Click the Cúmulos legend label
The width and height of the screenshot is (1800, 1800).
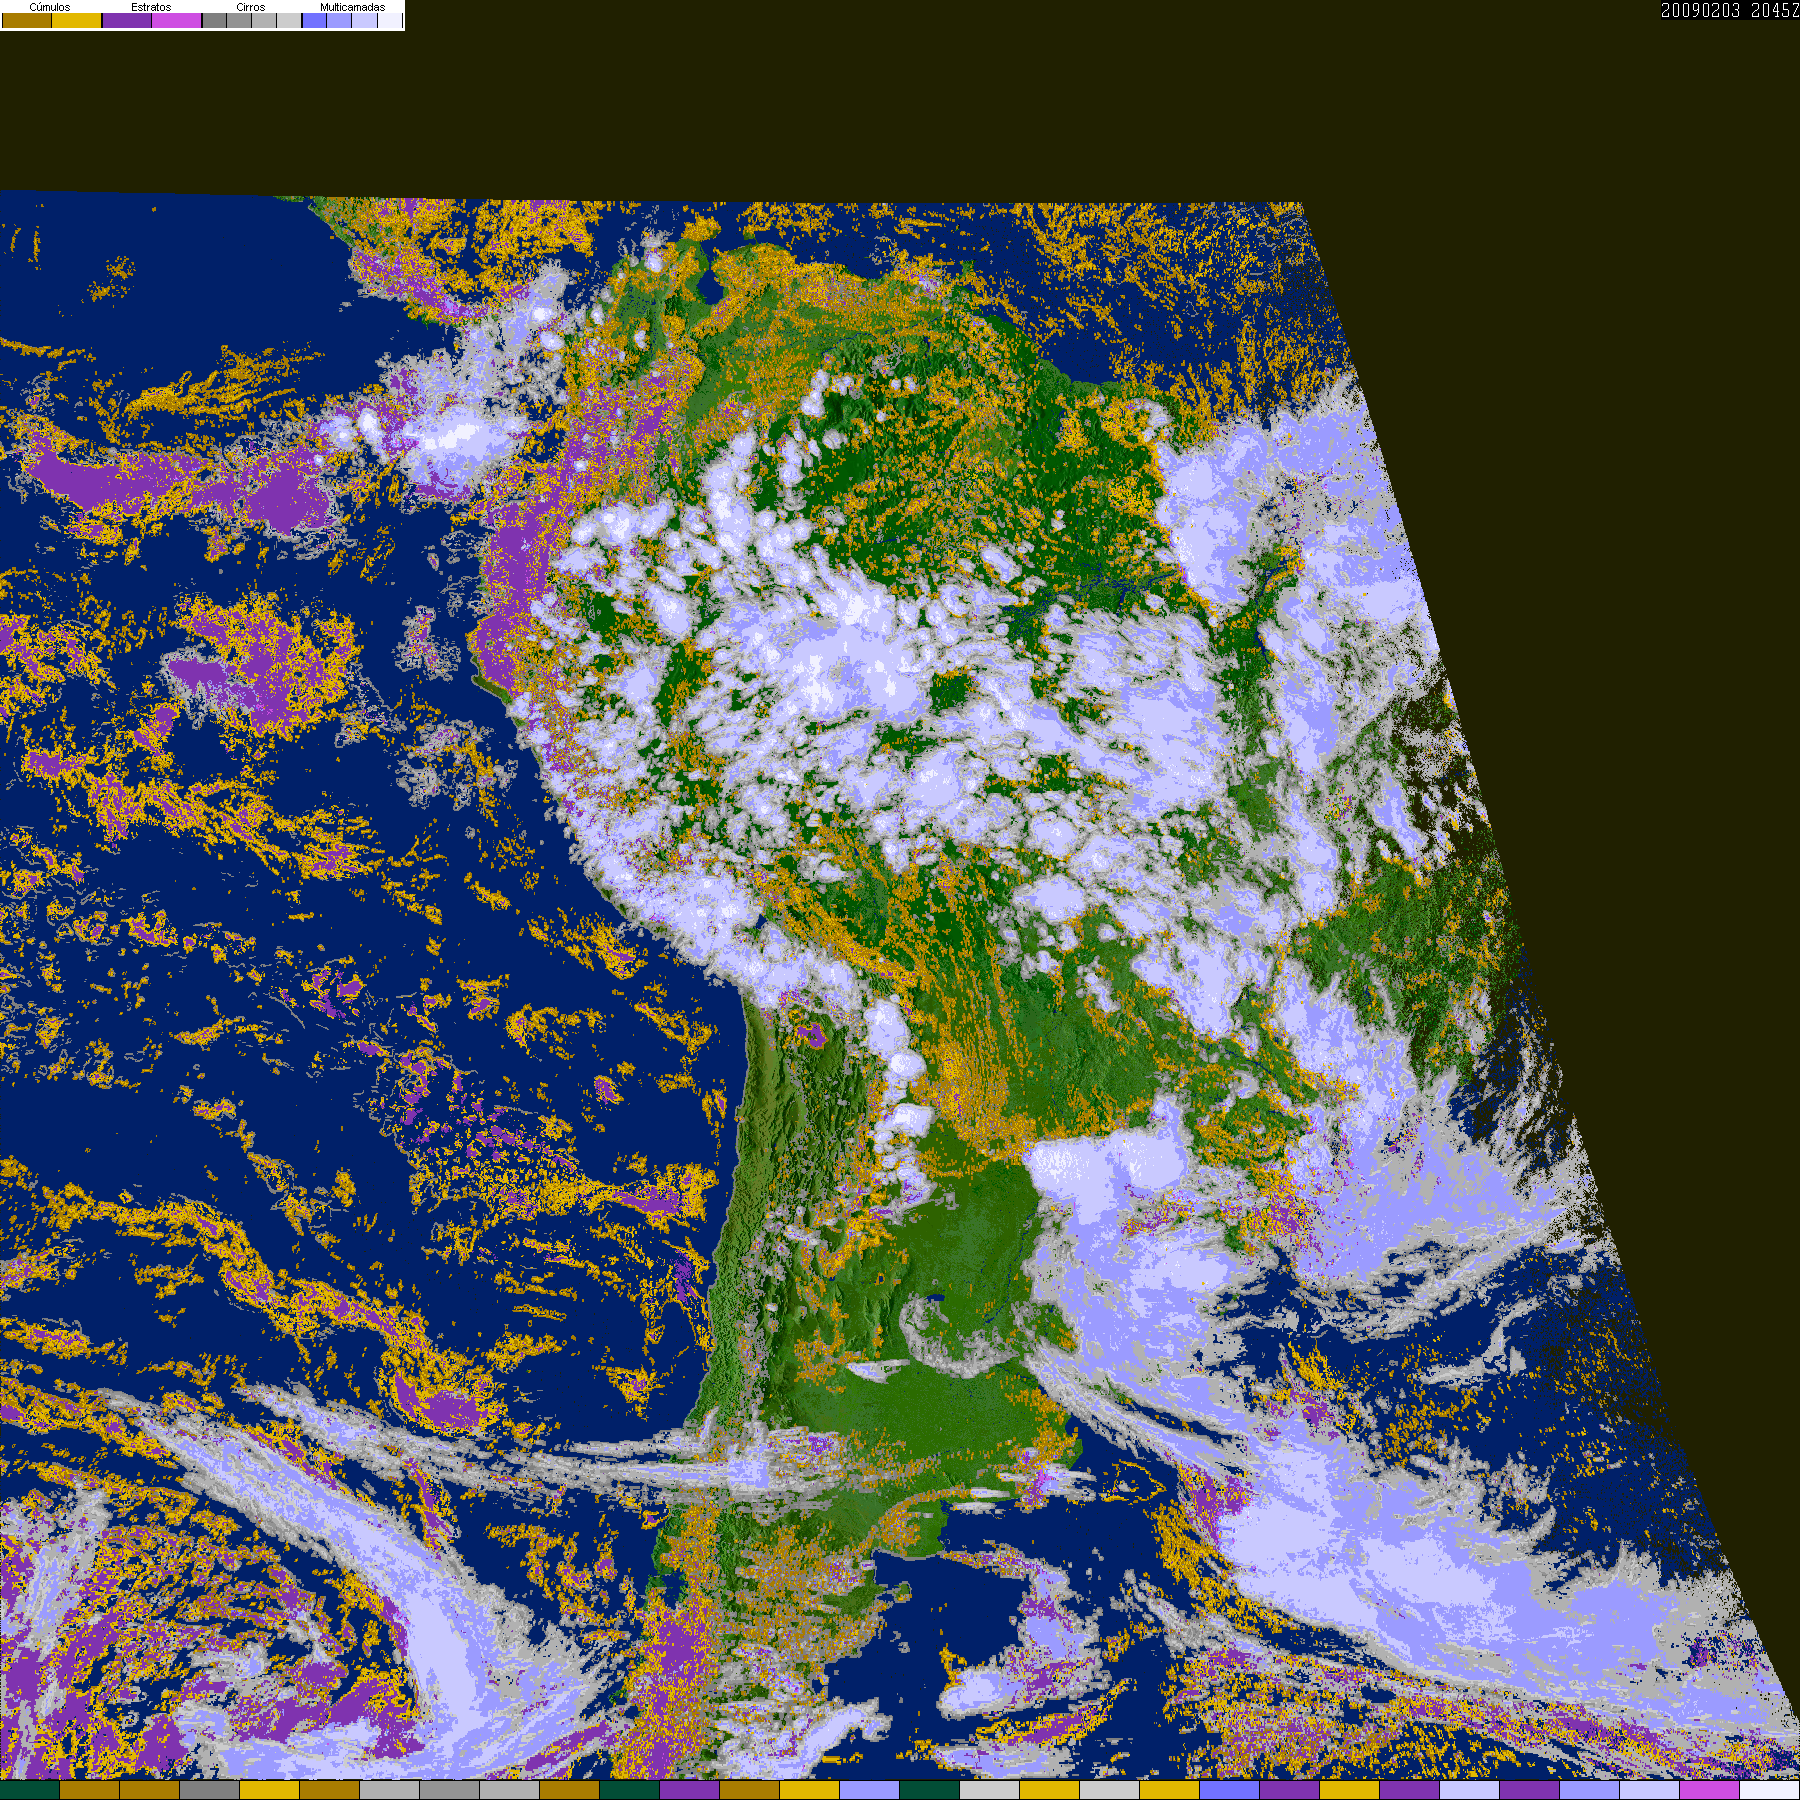pyautogui.click(x=50, y=7)
